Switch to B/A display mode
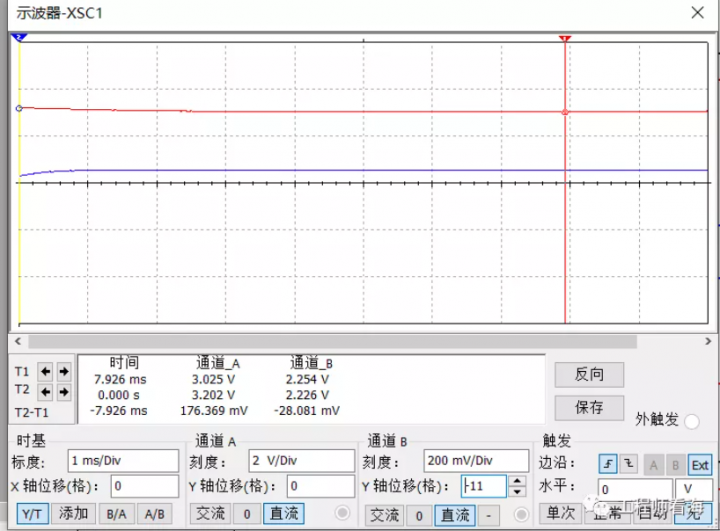Image resolution: width=720 pixels, height=531 pixels. coord(116,513)
